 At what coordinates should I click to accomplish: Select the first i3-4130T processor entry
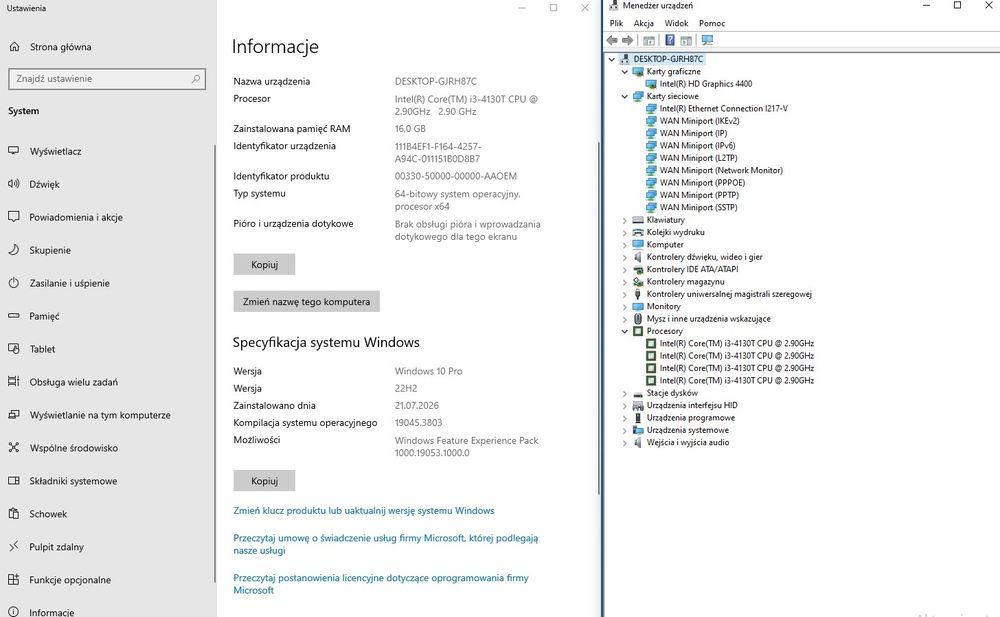(x=737, y=343)
